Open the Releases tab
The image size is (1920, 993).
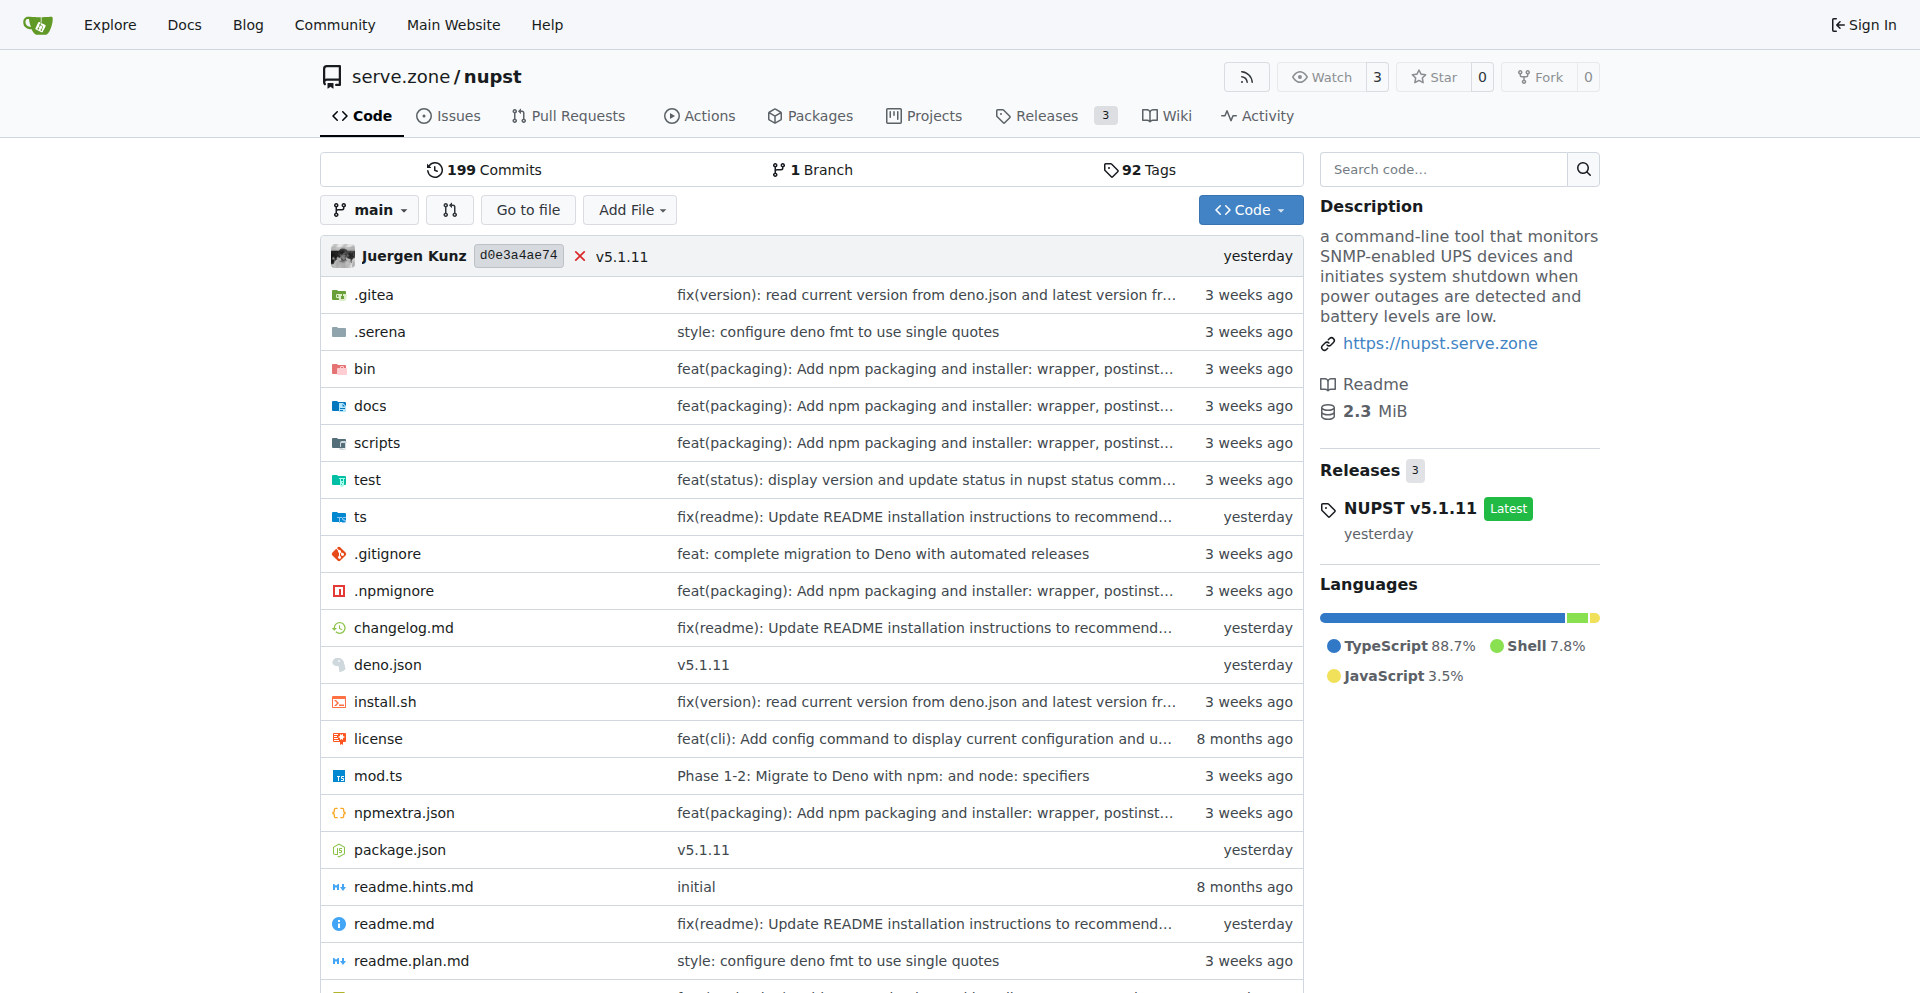(x=1046, y=116)
